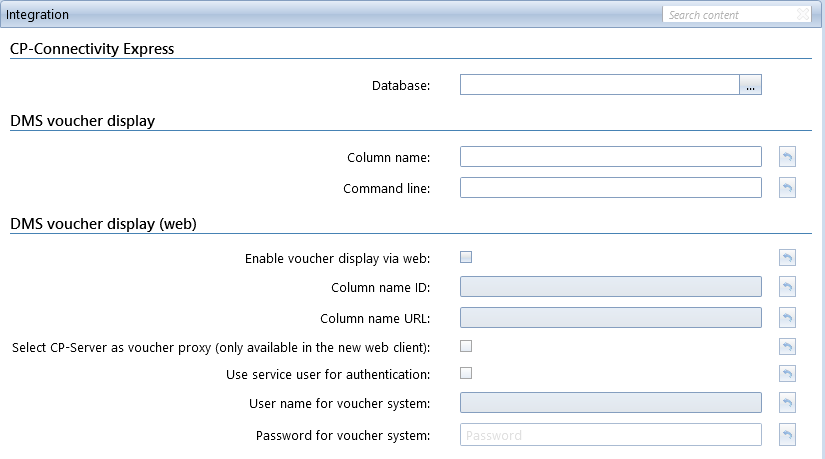Clear the Search content box
This screenshot has height=459, width=825.
point(803,14)
